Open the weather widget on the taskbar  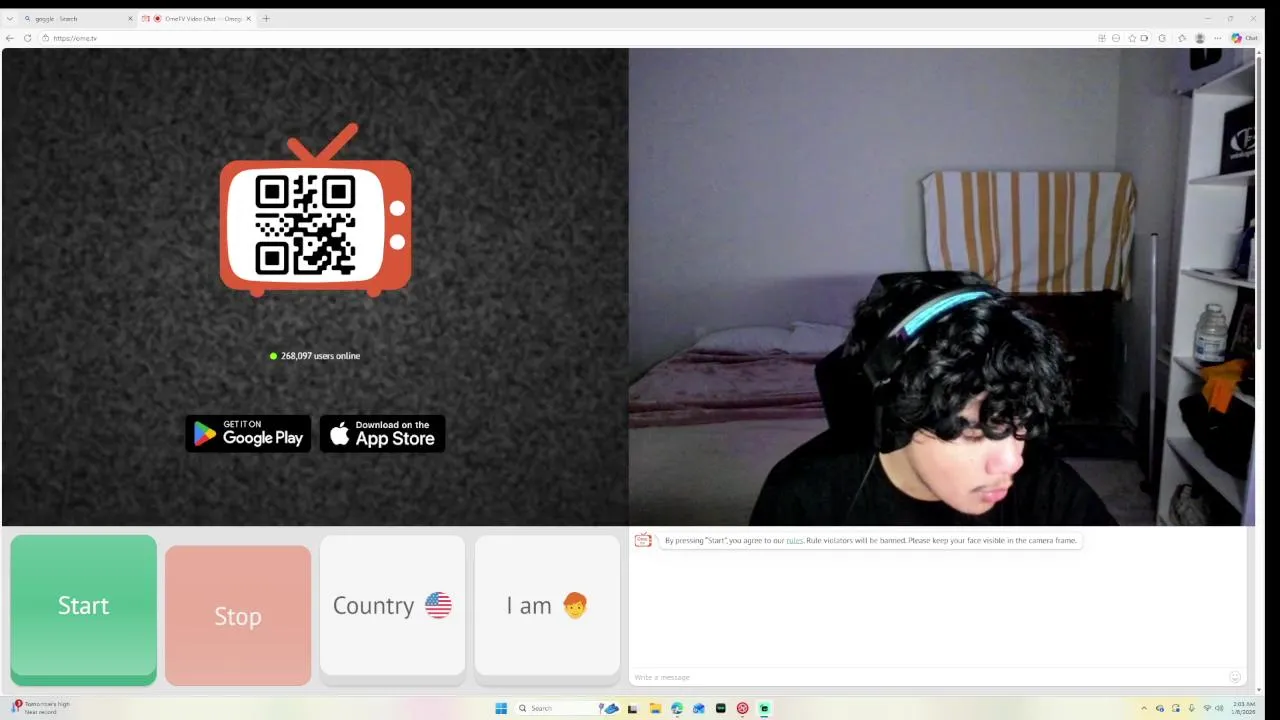[42, 707]
